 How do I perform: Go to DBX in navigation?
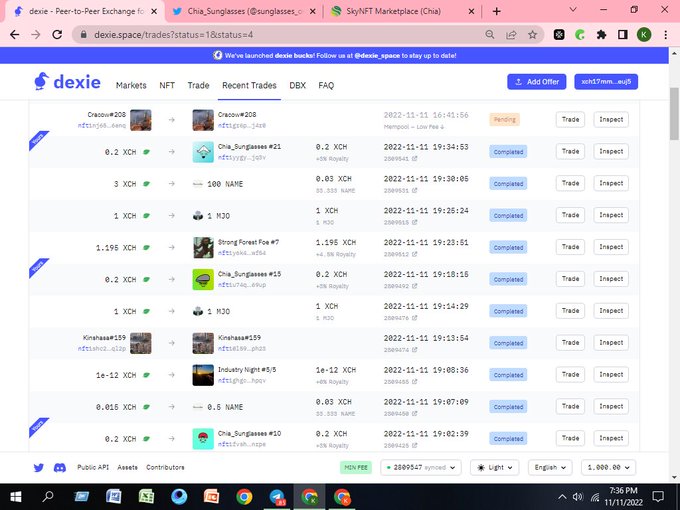[298, 85]
